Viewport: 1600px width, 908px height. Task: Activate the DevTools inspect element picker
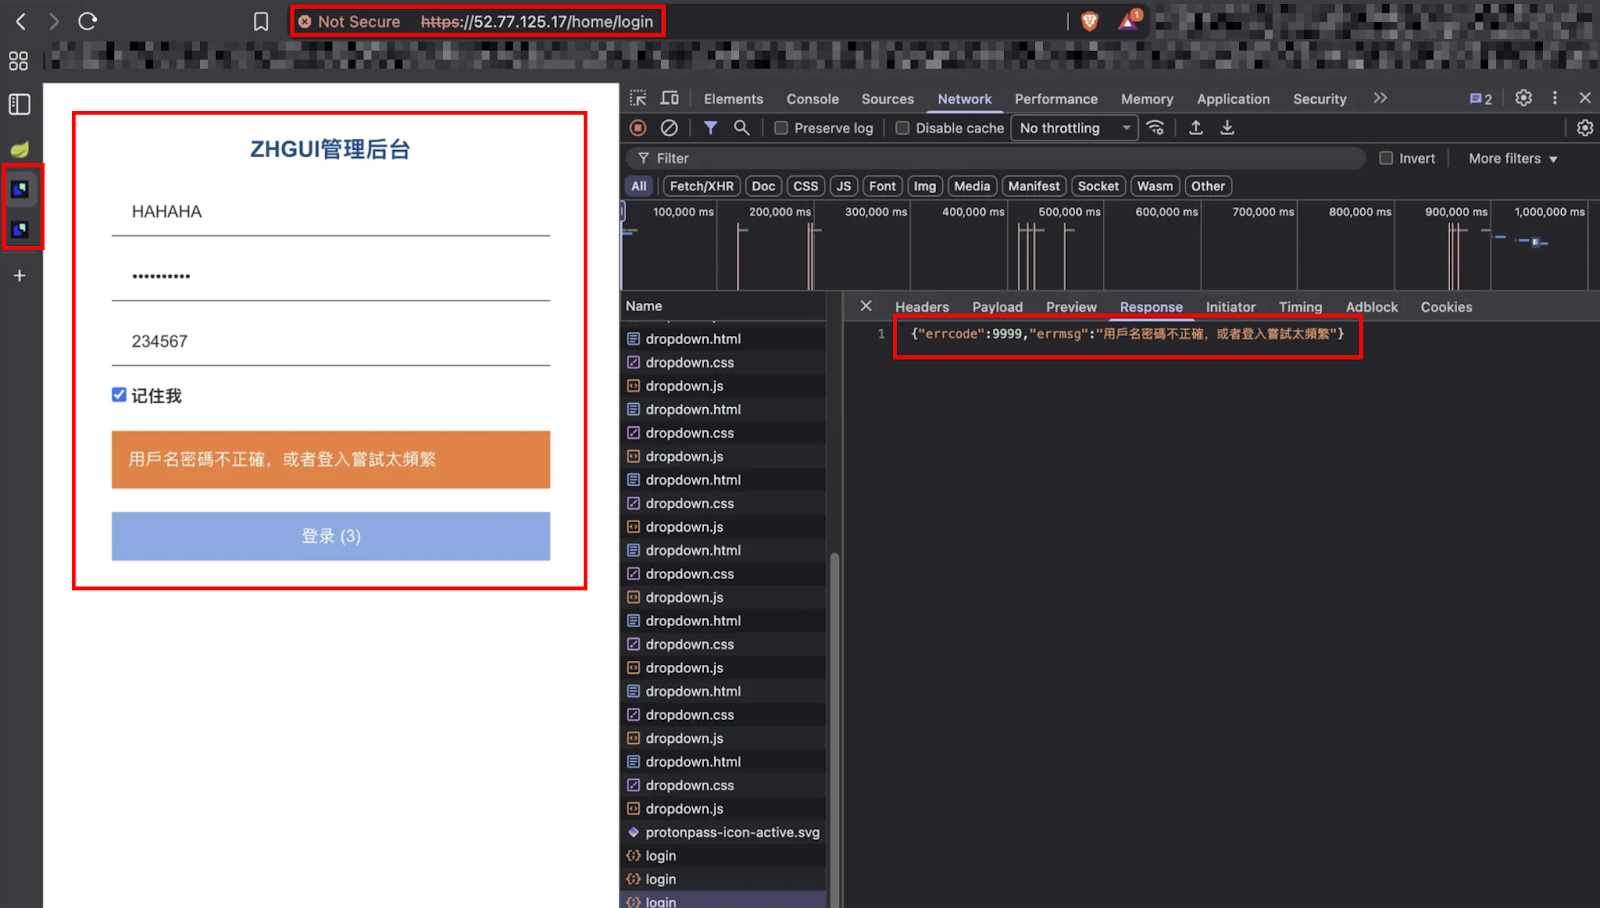pos(638,98)
